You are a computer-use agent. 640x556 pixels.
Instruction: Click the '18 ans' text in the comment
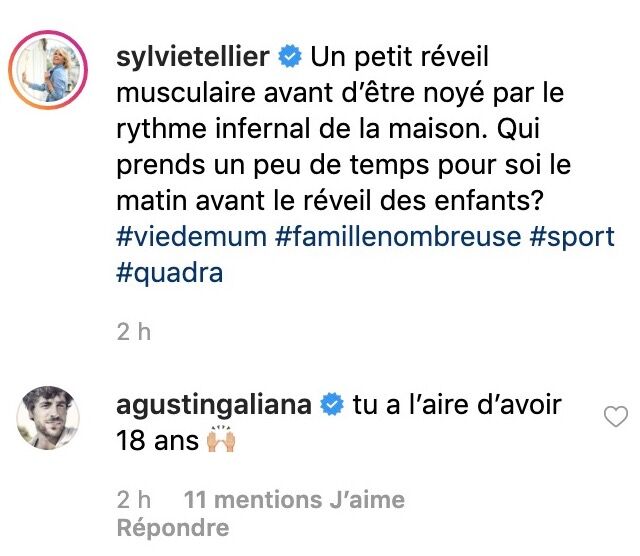(x=158, y=441)
